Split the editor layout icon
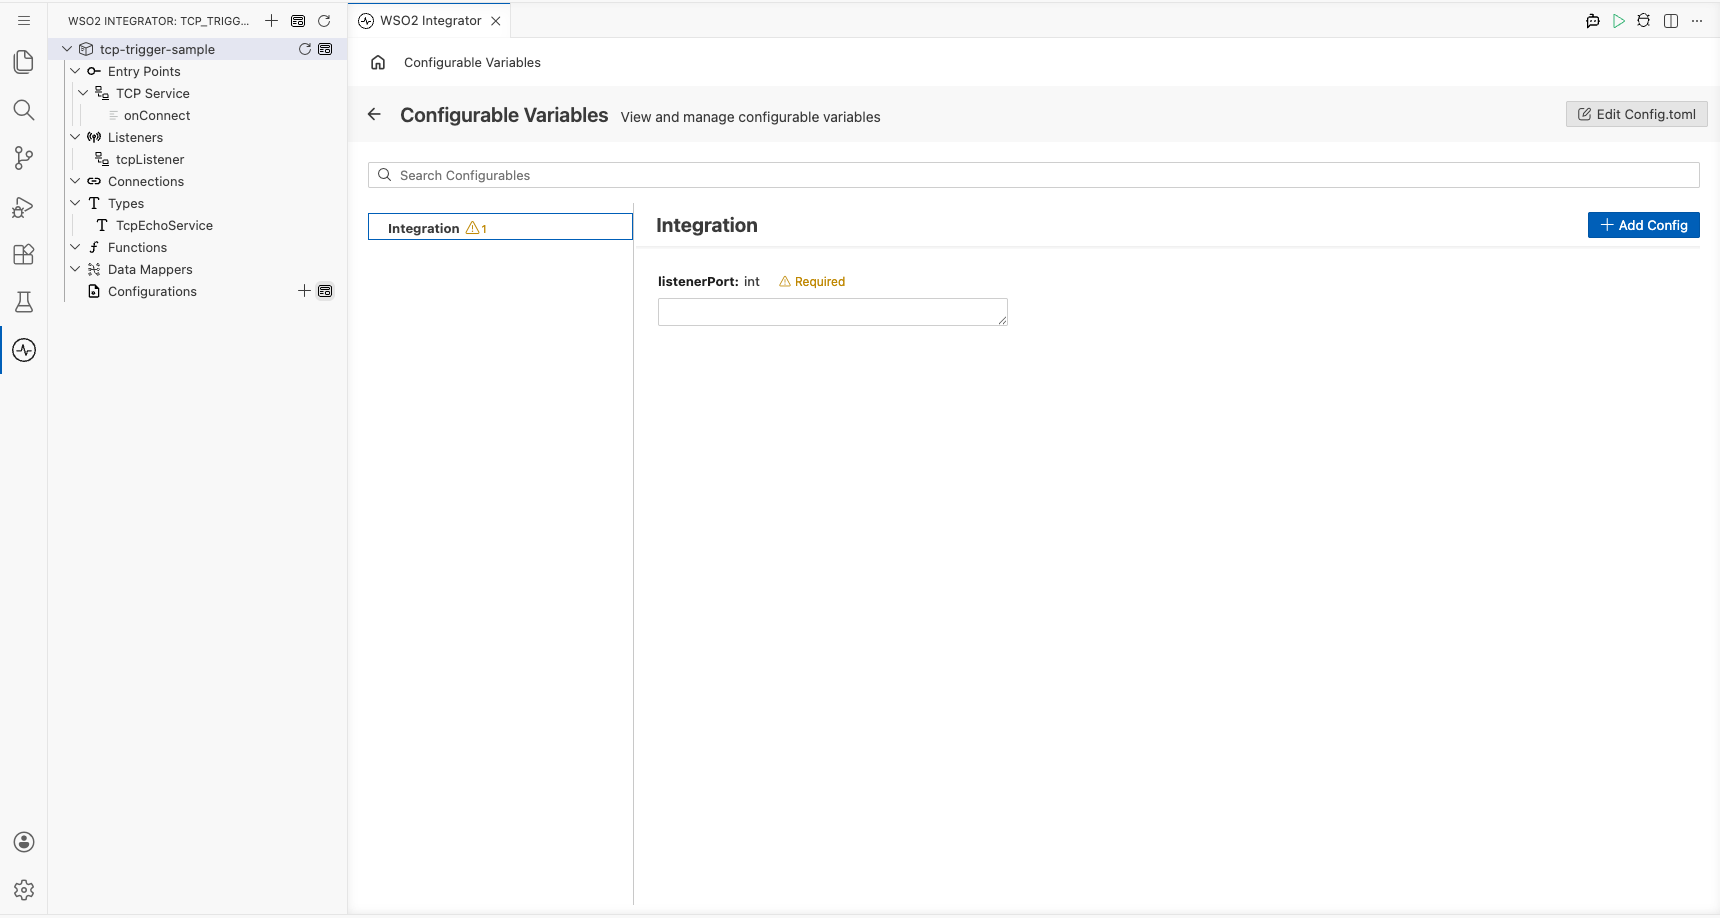 tap(1671, 20)
